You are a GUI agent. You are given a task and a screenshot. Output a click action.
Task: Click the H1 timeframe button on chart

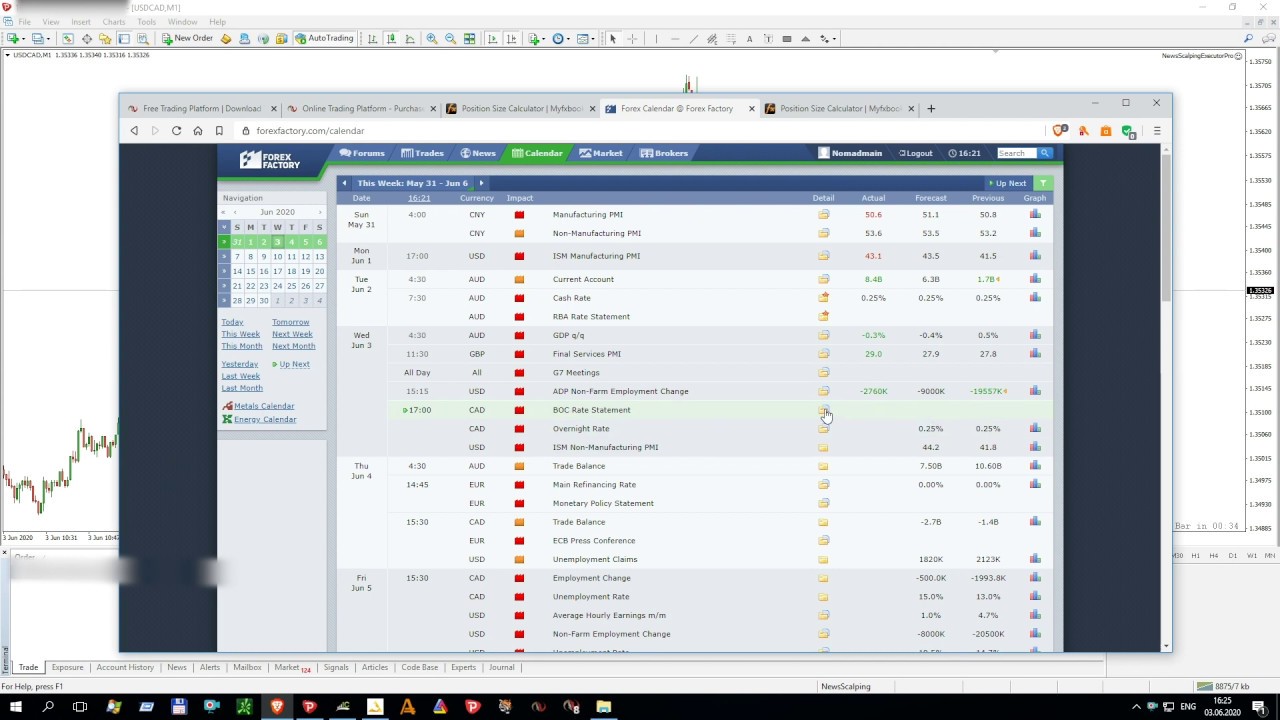(x=1195, y=556)
